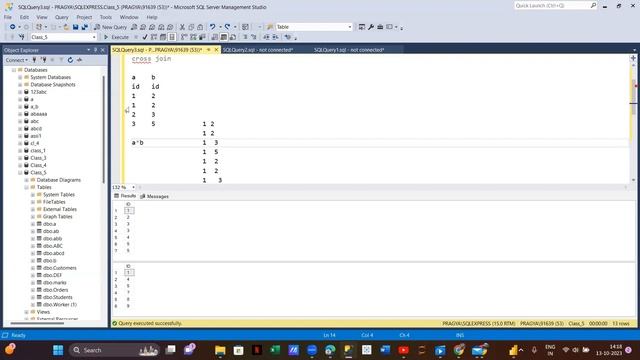Expand the Views folder node
Image resolution: width=640 pixels, height=360 pixels.
(x=27, y=312)
